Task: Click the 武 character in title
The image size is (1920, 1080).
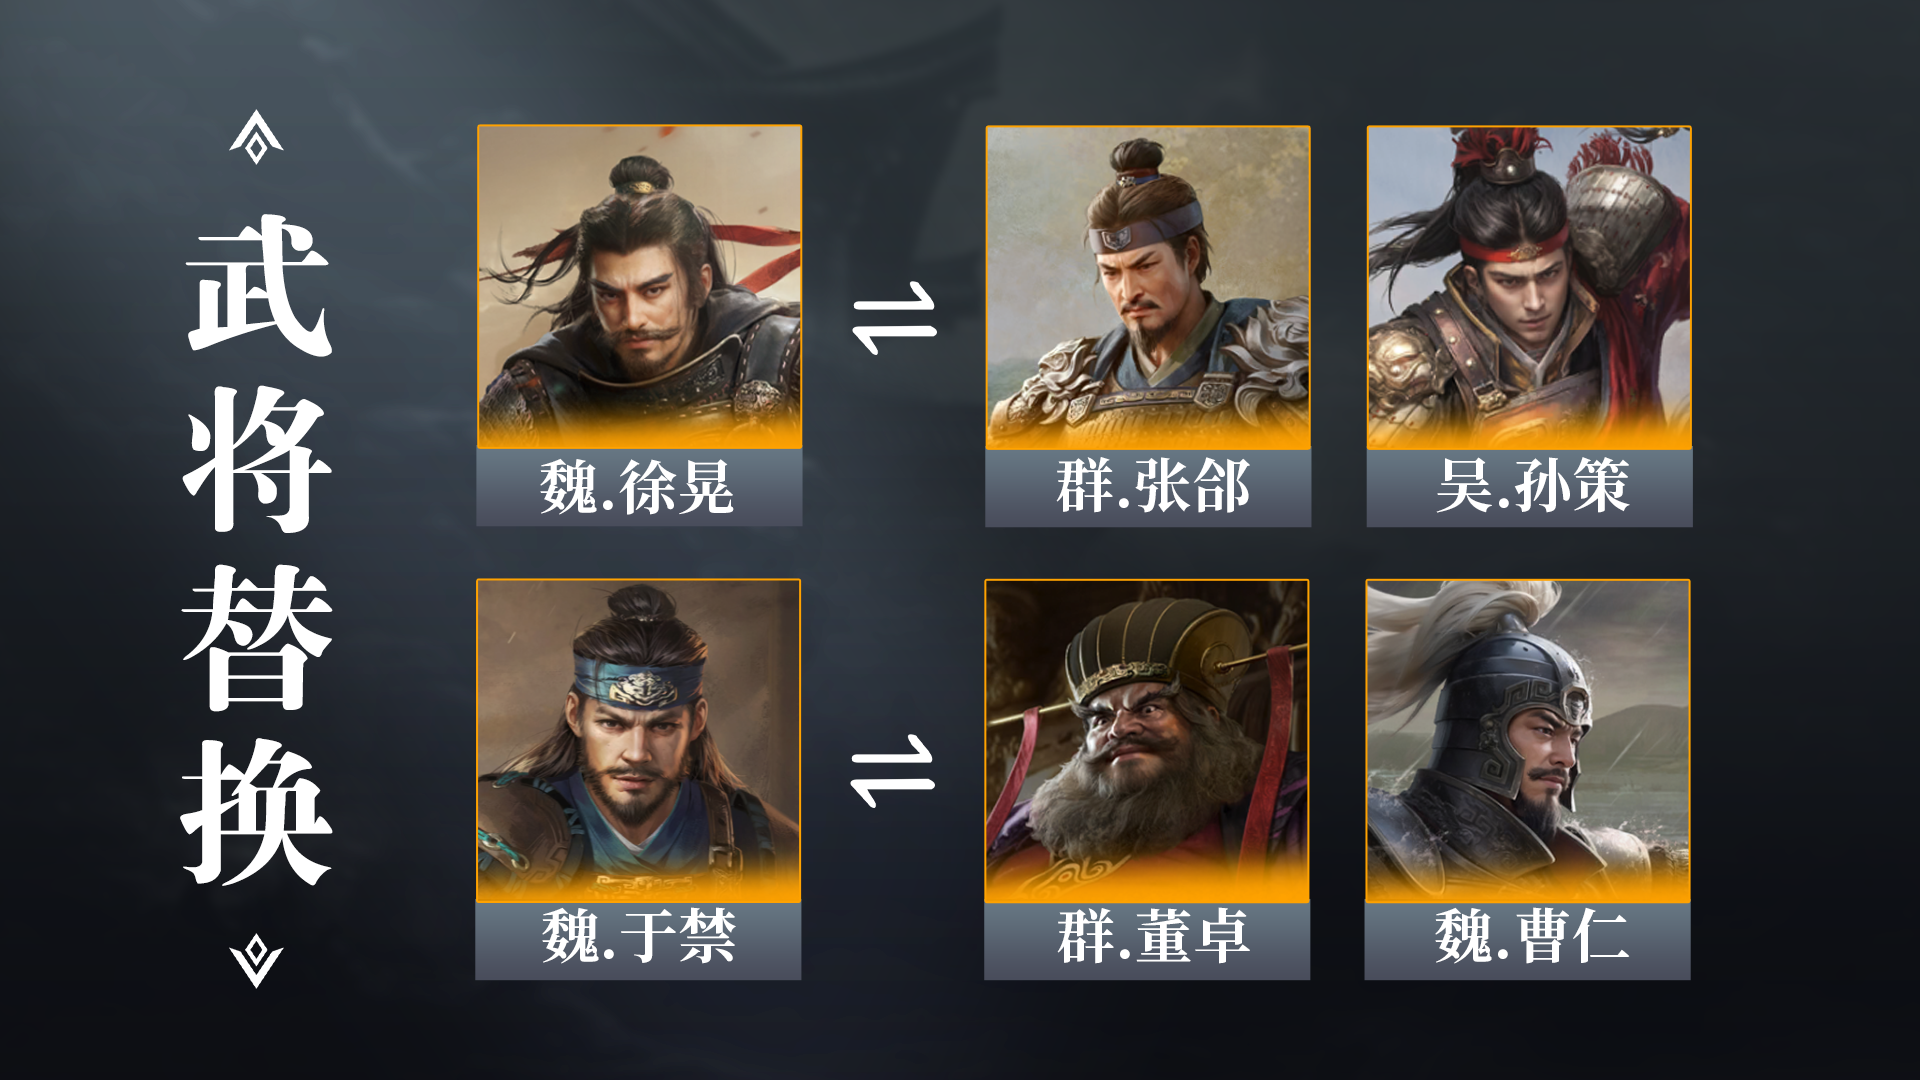Action: [258, 286]
